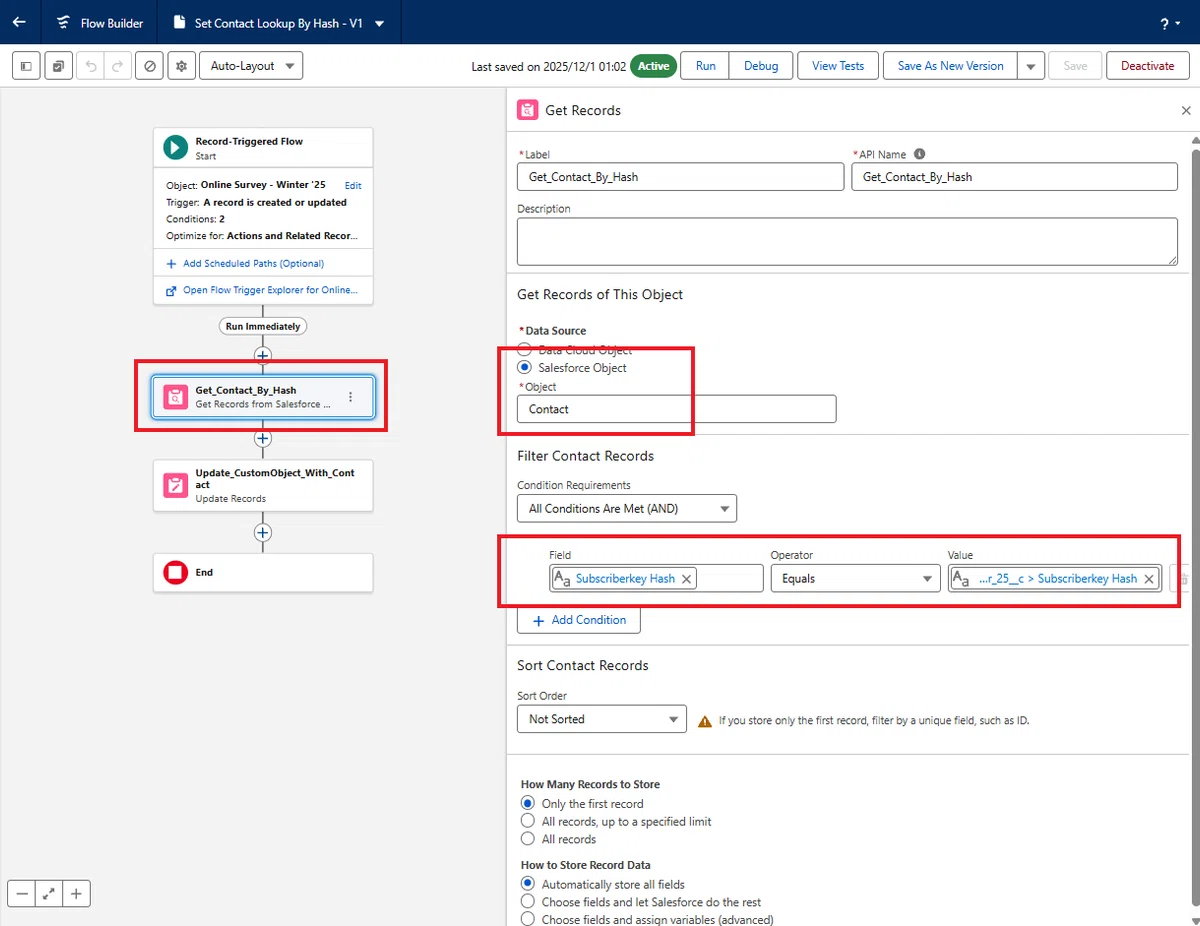The height and width of the screenshot is (926, 1200).
Task: Click the Run button
Action: click(x=706, y=66)
